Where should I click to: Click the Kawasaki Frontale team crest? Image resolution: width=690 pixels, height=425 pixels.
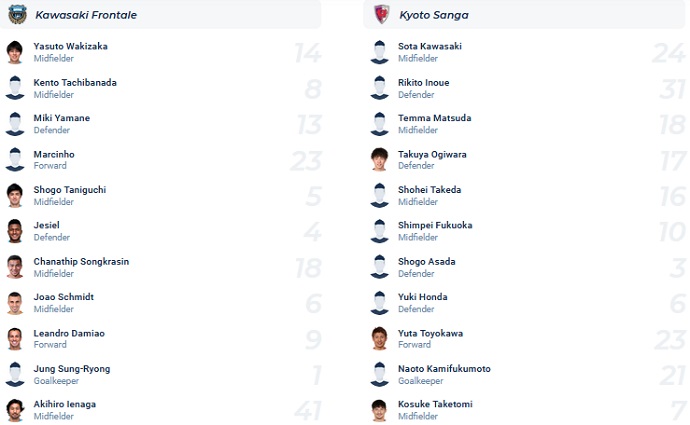[17, 15]
